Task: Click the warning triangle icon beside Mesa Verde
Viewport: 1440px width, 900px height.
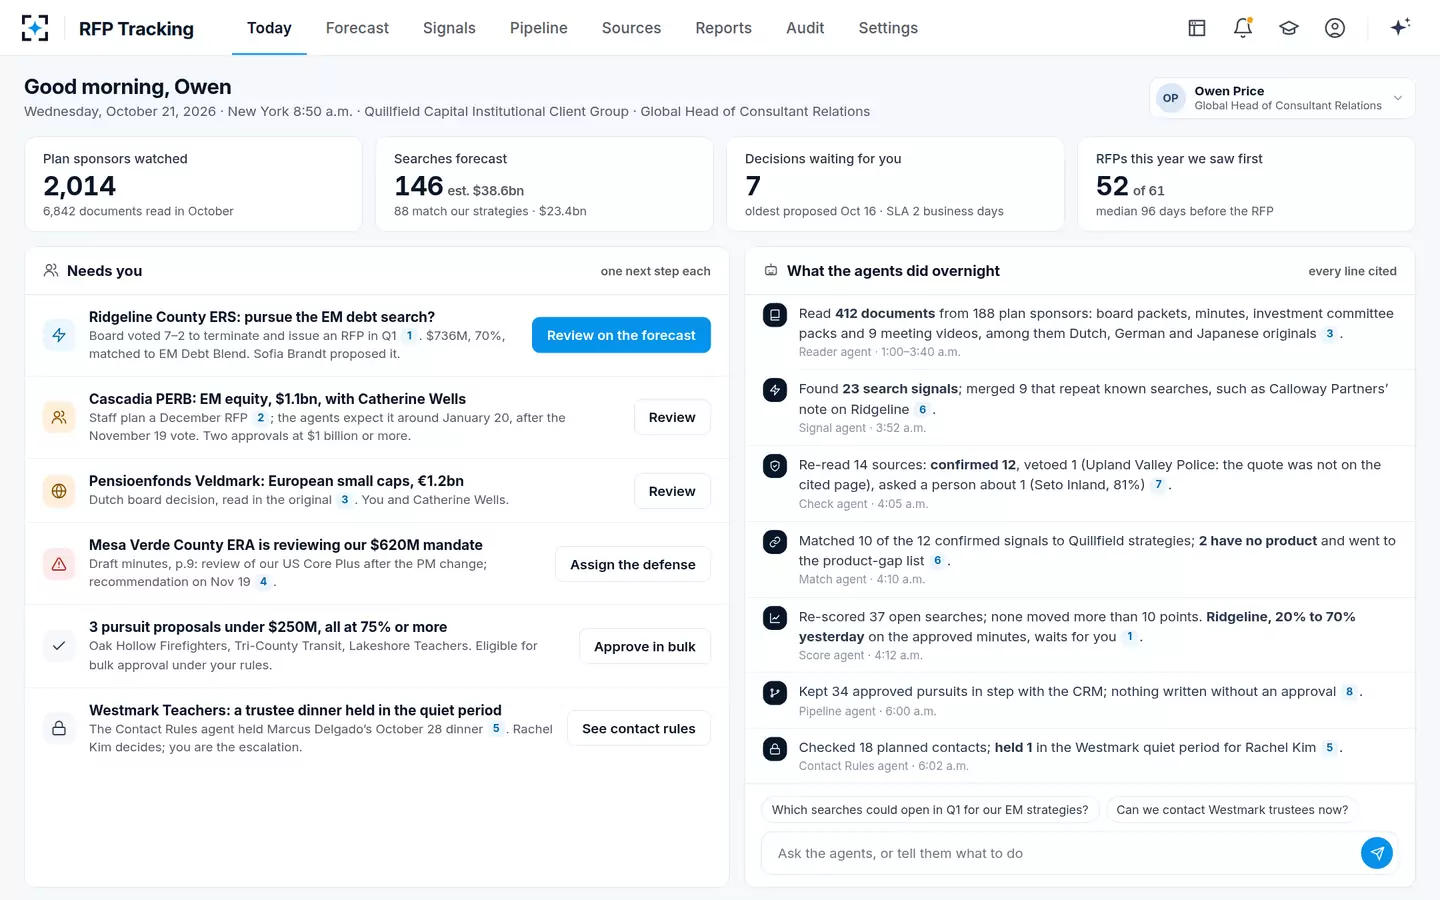Action: click(59, 564)
